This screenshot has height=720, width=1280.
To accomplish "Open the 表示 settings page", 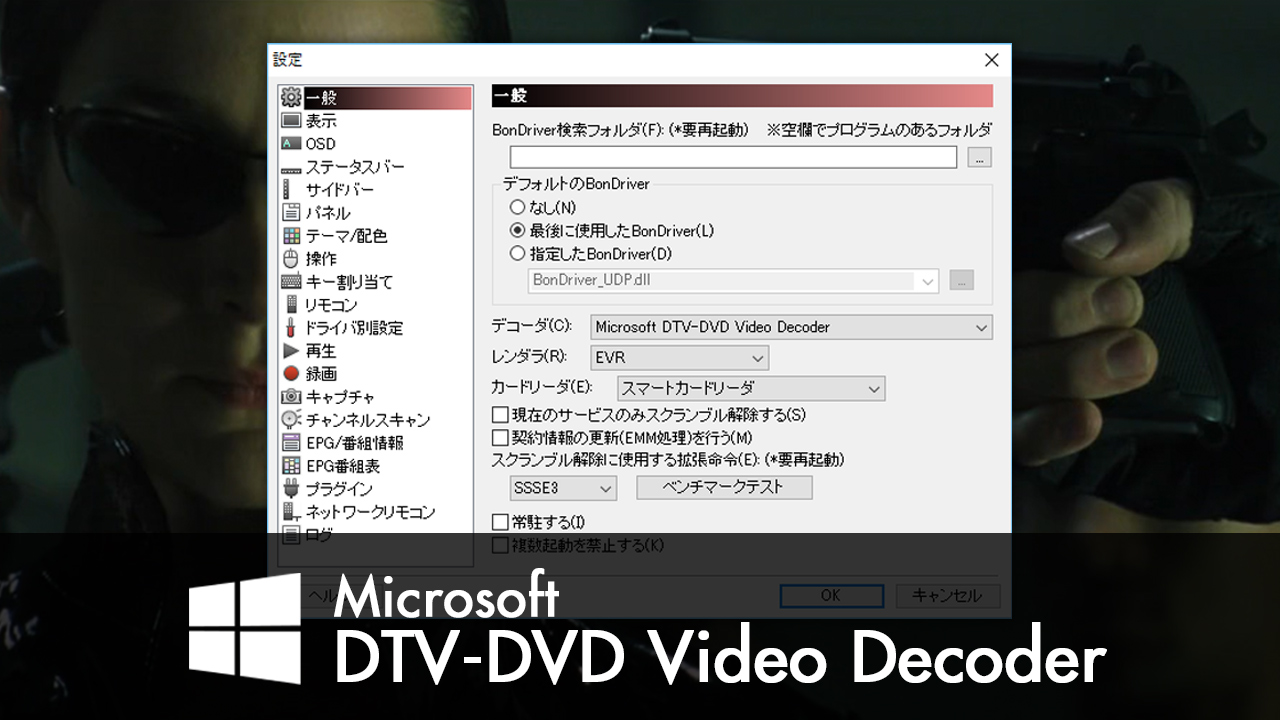I will (321, 121).
